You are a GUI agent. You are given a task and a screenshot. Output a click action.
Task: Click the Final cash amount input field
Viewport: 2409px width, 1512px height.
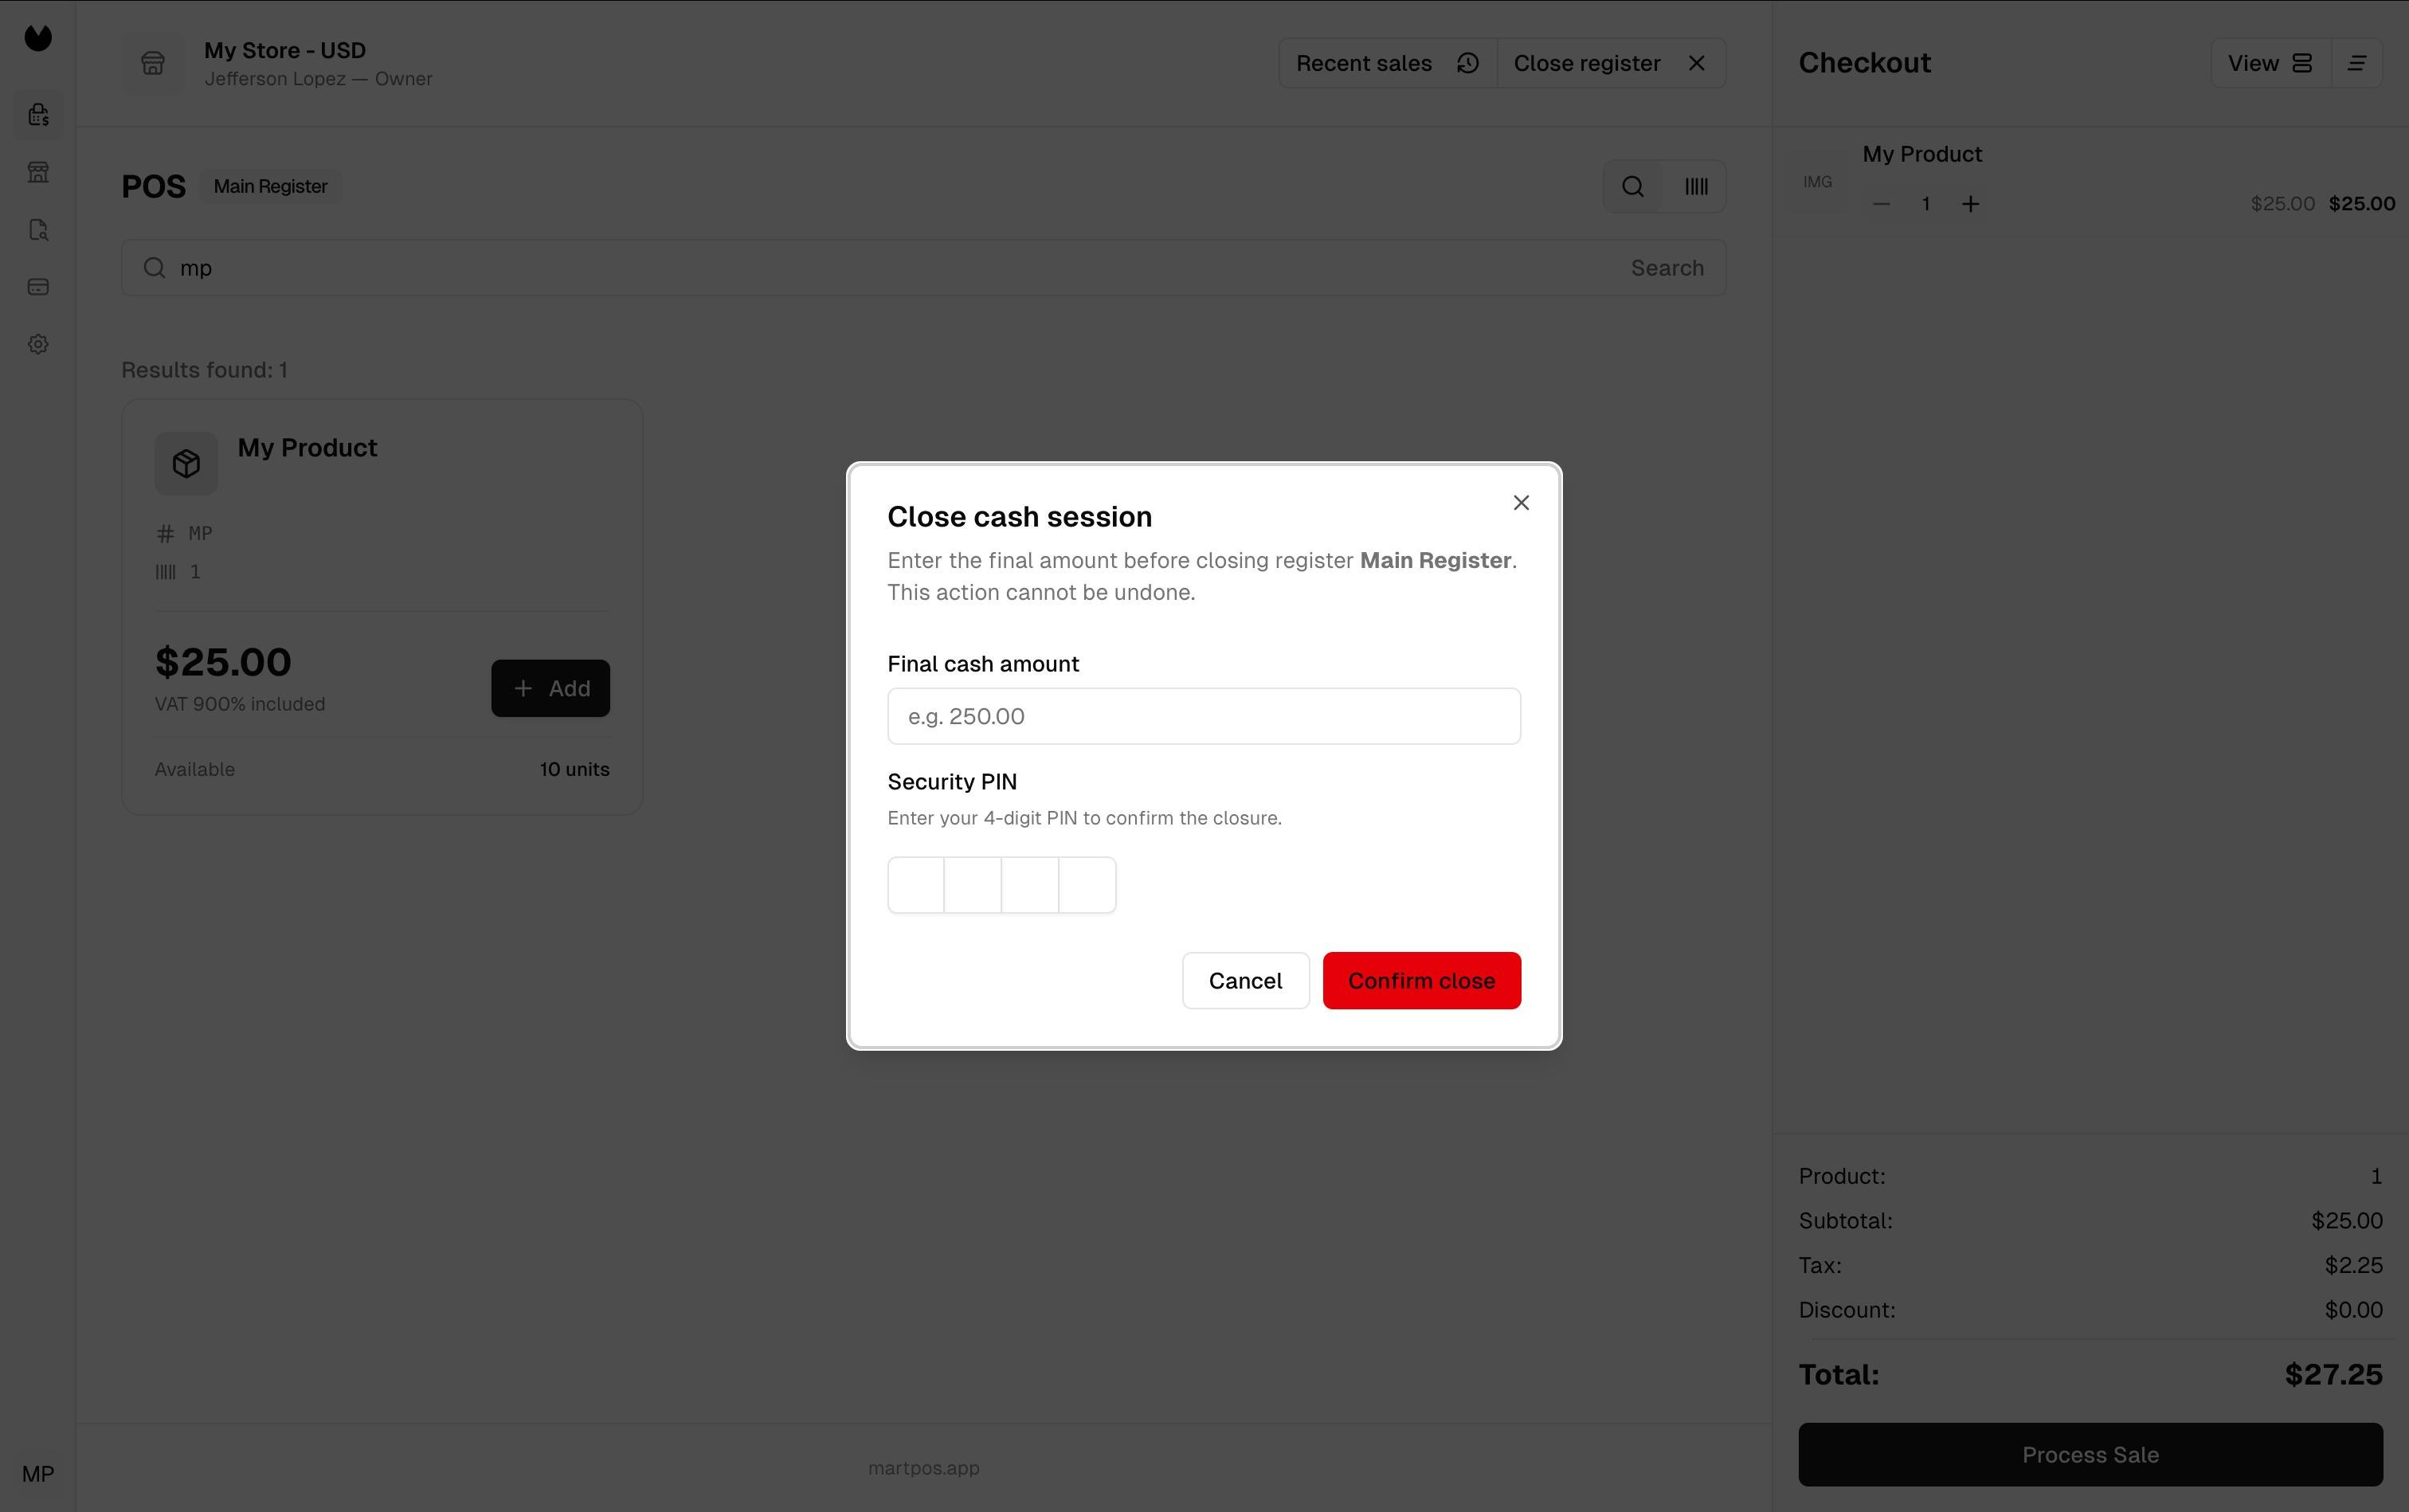pos(1202,715)
